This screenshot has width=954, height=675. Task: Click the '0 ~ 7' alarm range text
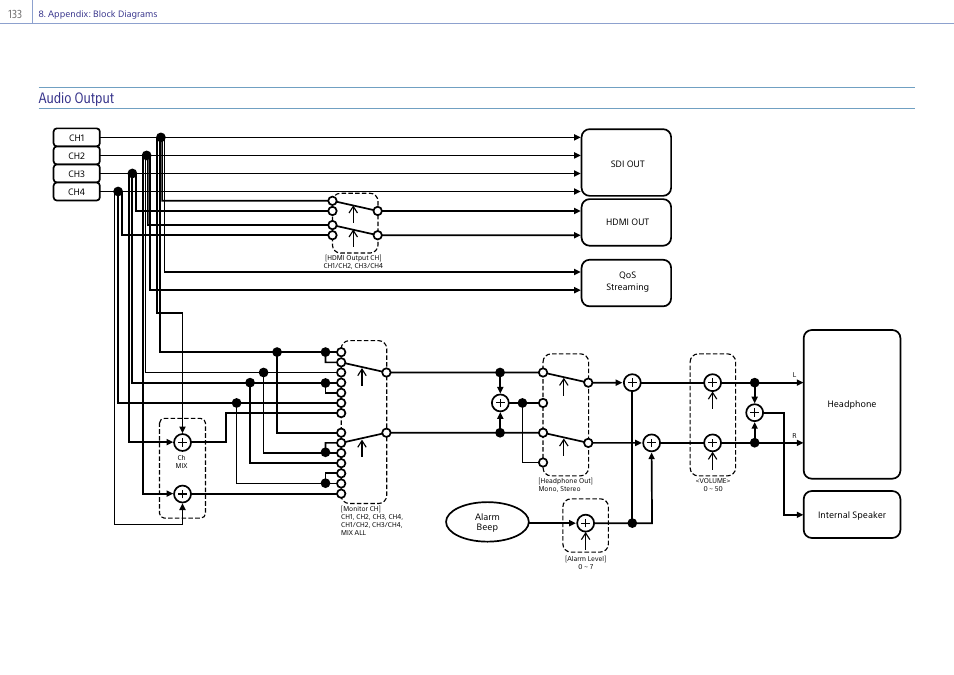(585, 566)
